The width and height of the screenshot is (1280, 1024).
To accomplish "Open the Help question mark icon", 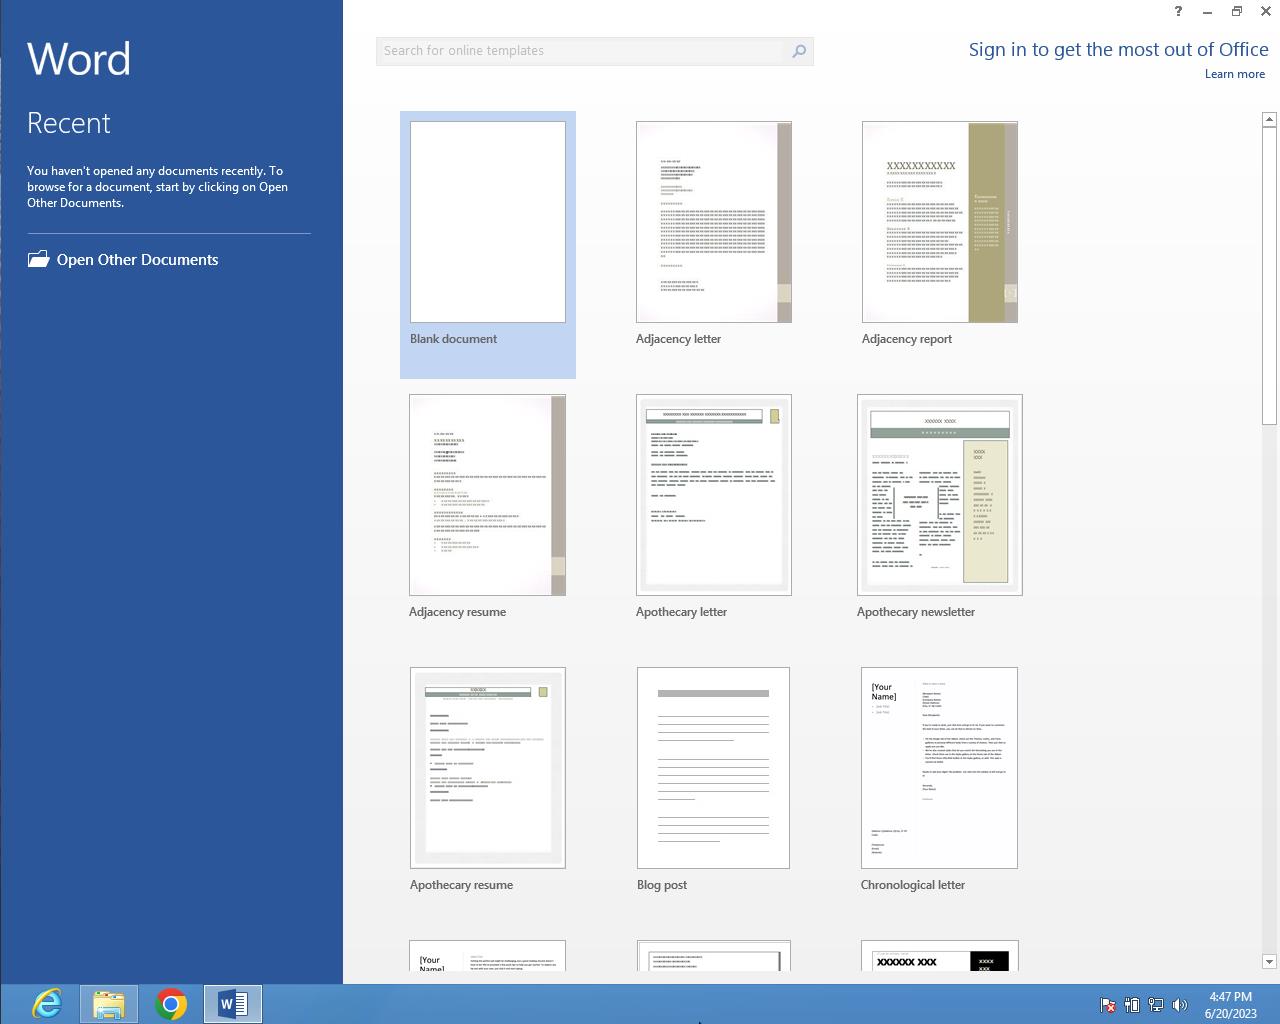I will point(1178,11).
